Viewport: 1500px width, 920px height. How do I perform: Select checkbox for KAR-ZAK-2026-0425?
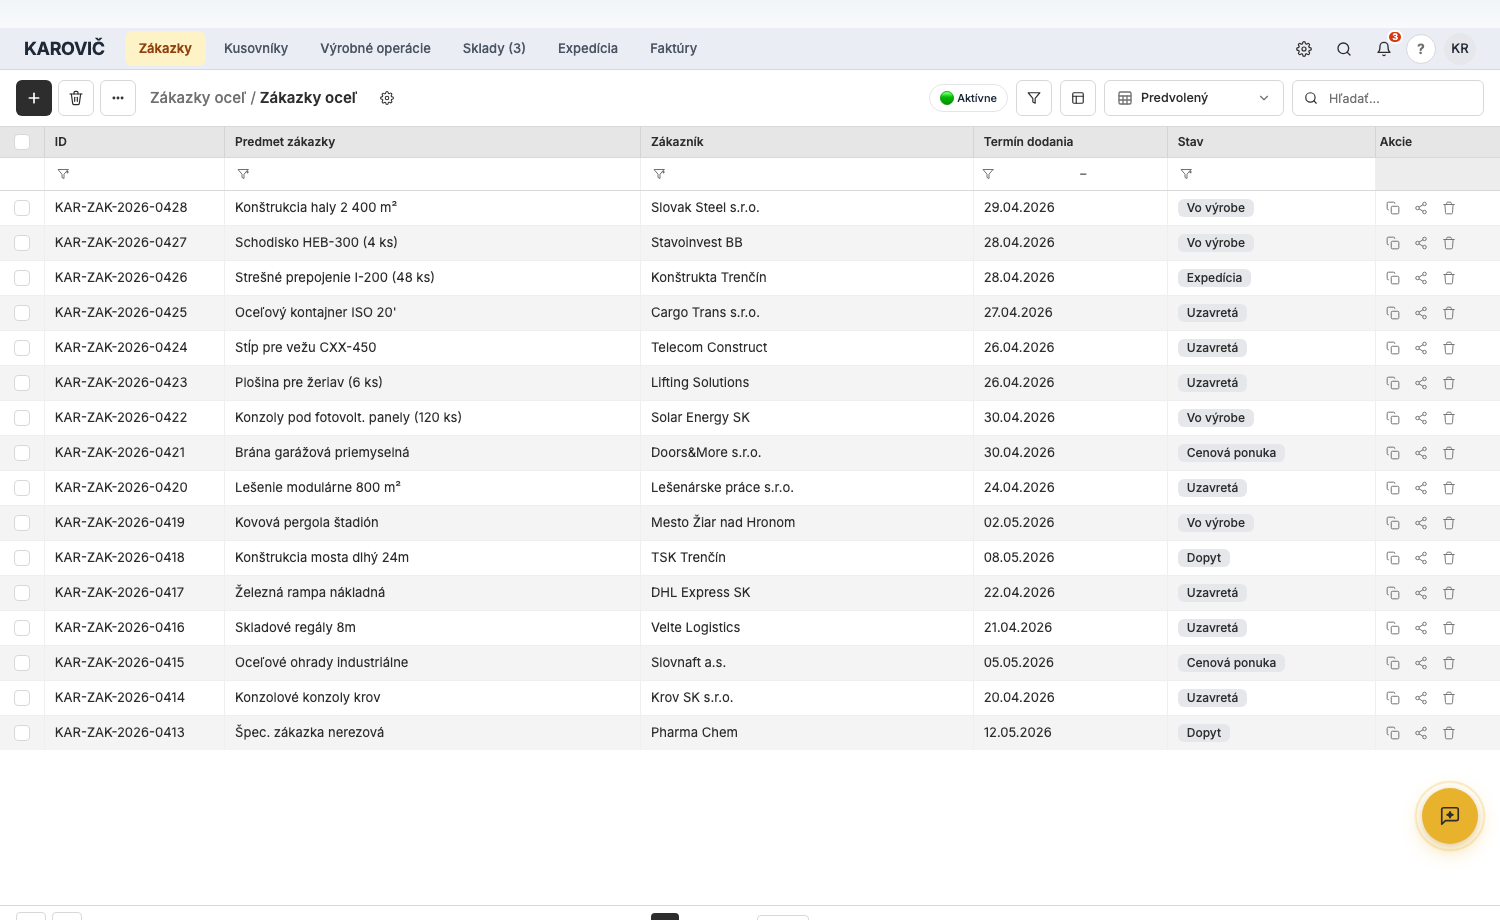(x=22, y=313)
